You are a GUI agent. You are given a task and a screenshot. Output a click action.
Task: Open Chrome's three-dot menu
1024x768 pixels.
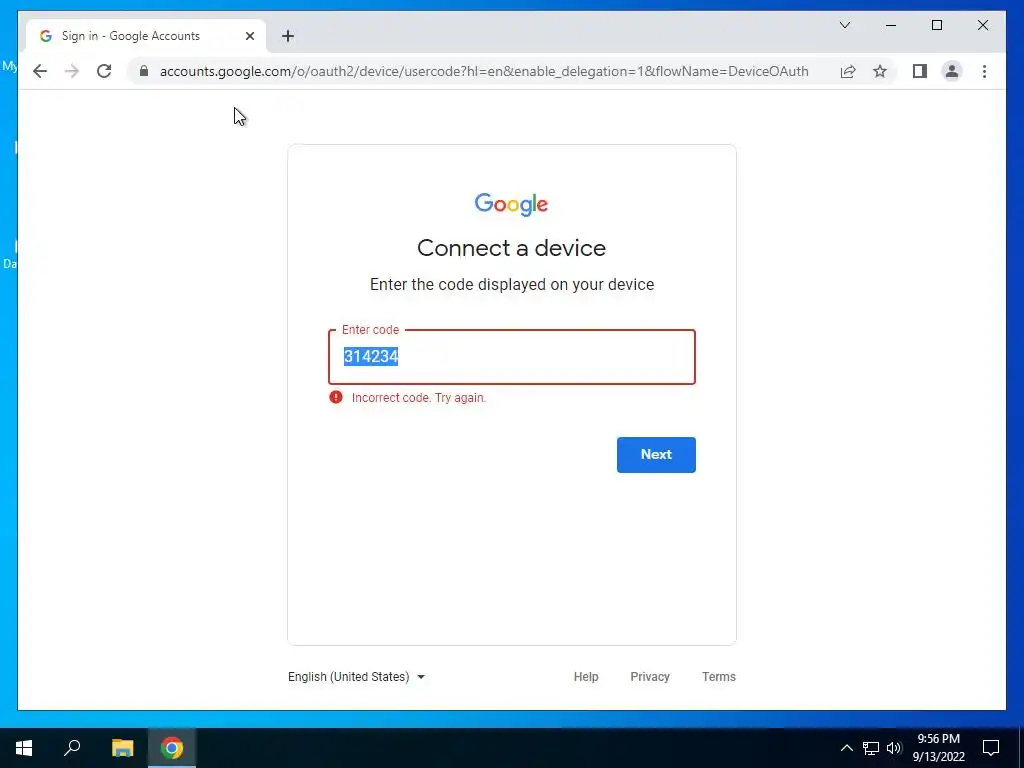coord(984,71)
